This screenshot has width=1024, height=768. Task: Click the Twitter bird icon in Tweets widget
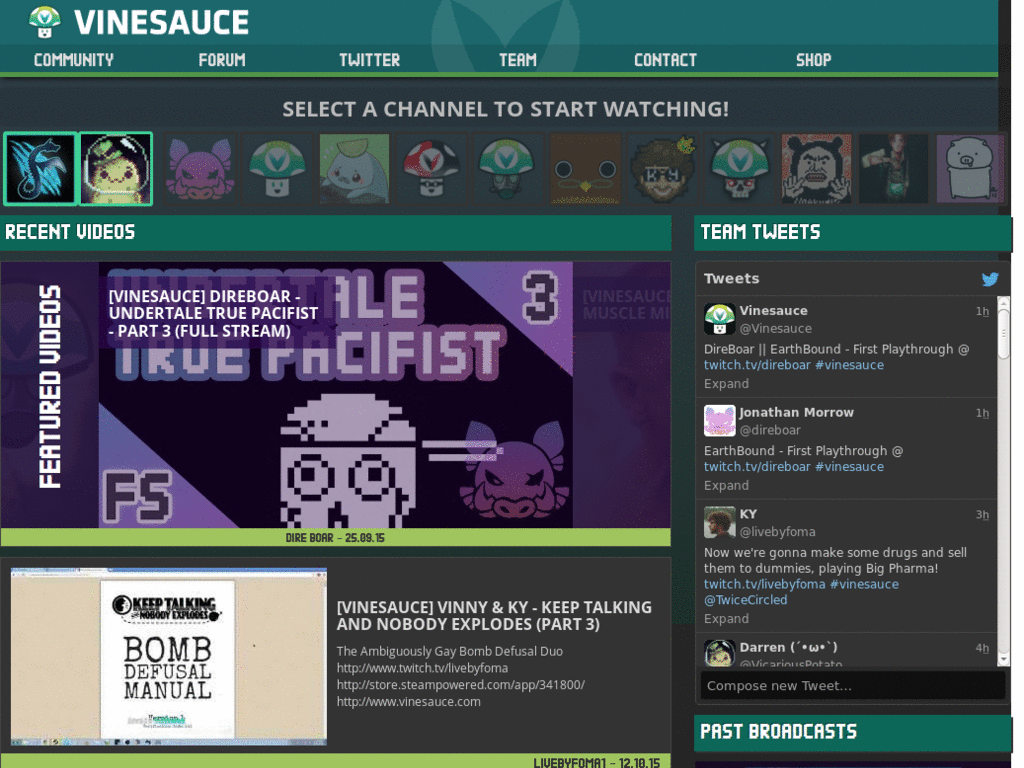click(x=990, y=279)
